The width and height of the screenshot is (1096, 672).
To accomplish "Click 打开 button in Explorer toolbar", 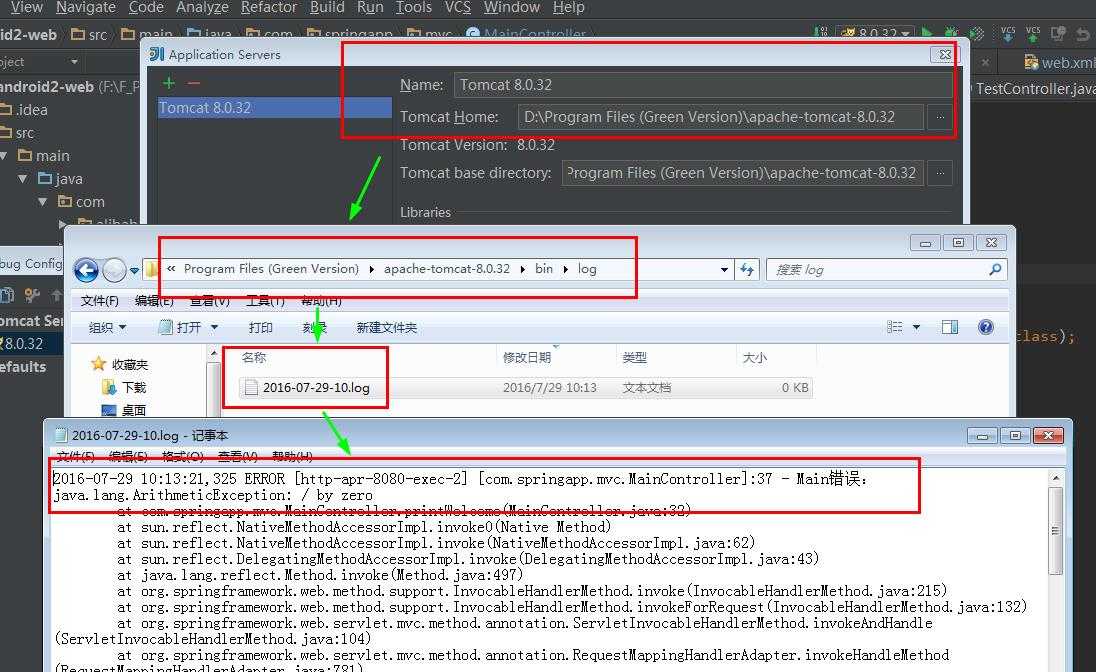I will coord(181,327).
